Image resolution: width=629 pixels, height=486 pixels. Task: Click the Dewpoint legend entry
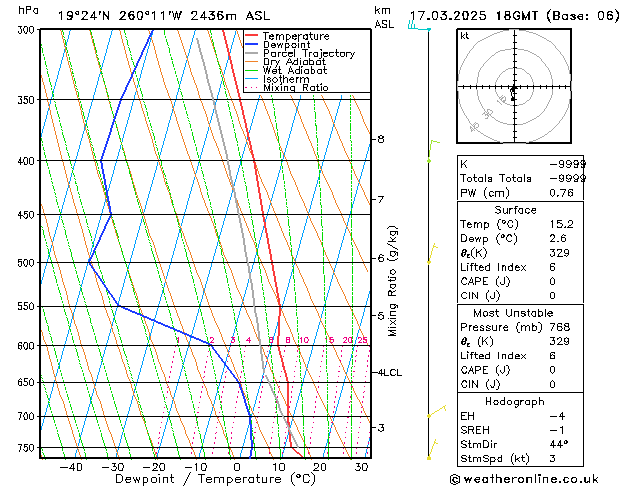286,45
